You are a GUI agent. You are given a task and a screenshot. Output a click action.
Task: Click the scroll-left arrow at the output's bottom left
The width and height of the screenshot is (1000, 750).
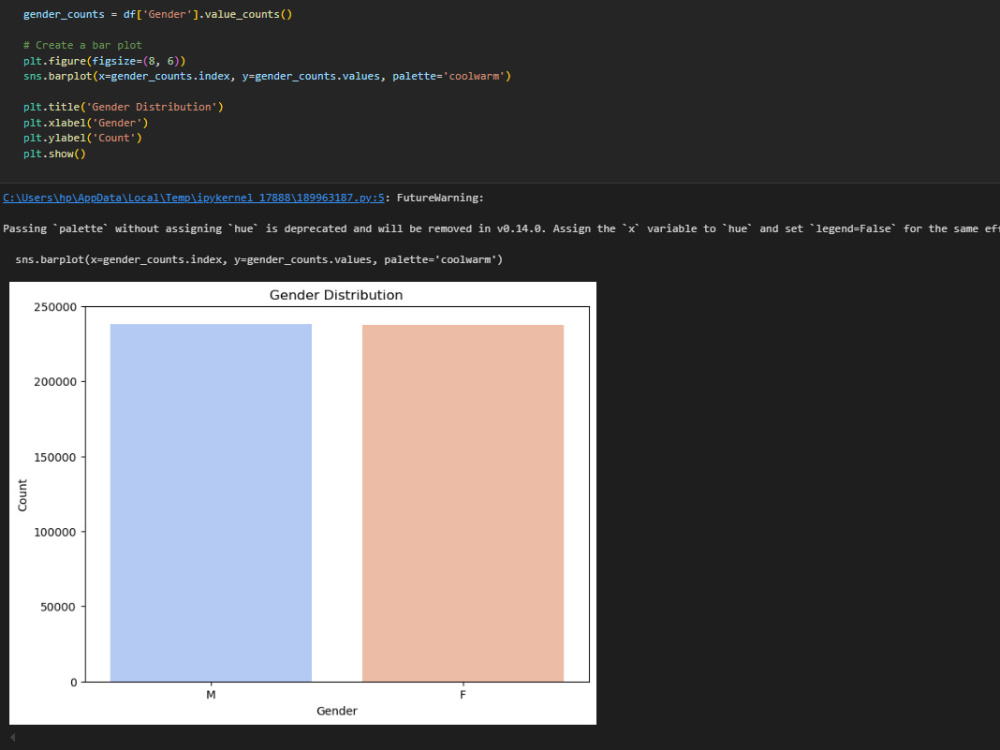pyautogui.click(x=12, y=737)
